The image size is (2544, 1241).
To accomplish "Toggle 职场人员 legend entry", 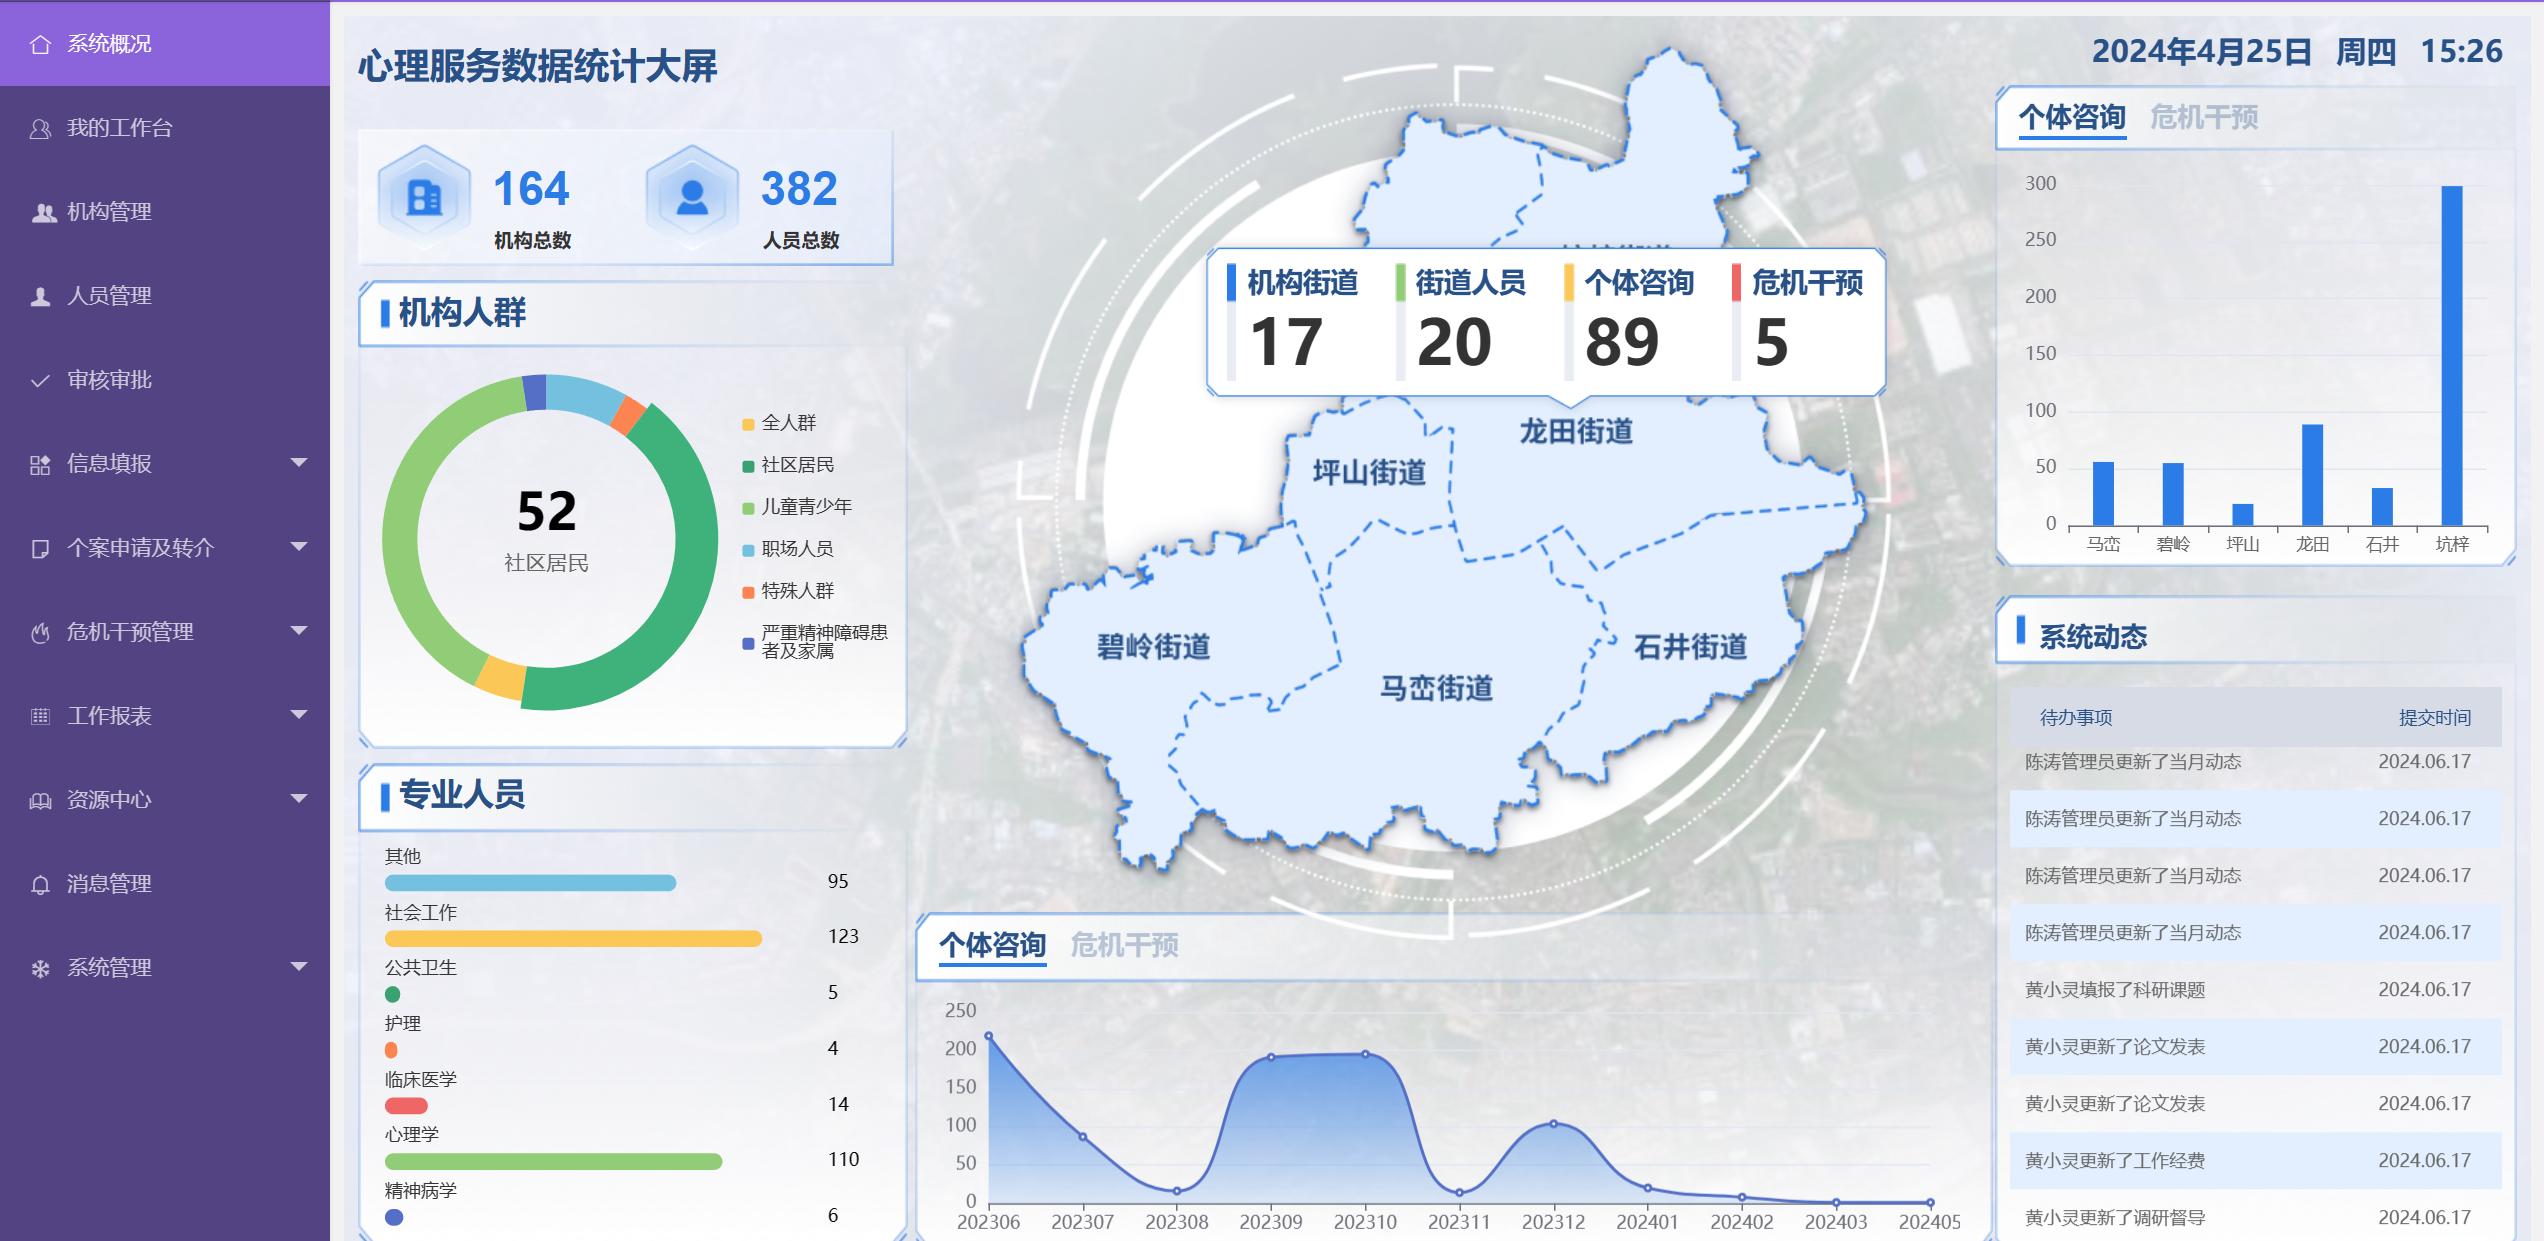I will pos(796,549).
